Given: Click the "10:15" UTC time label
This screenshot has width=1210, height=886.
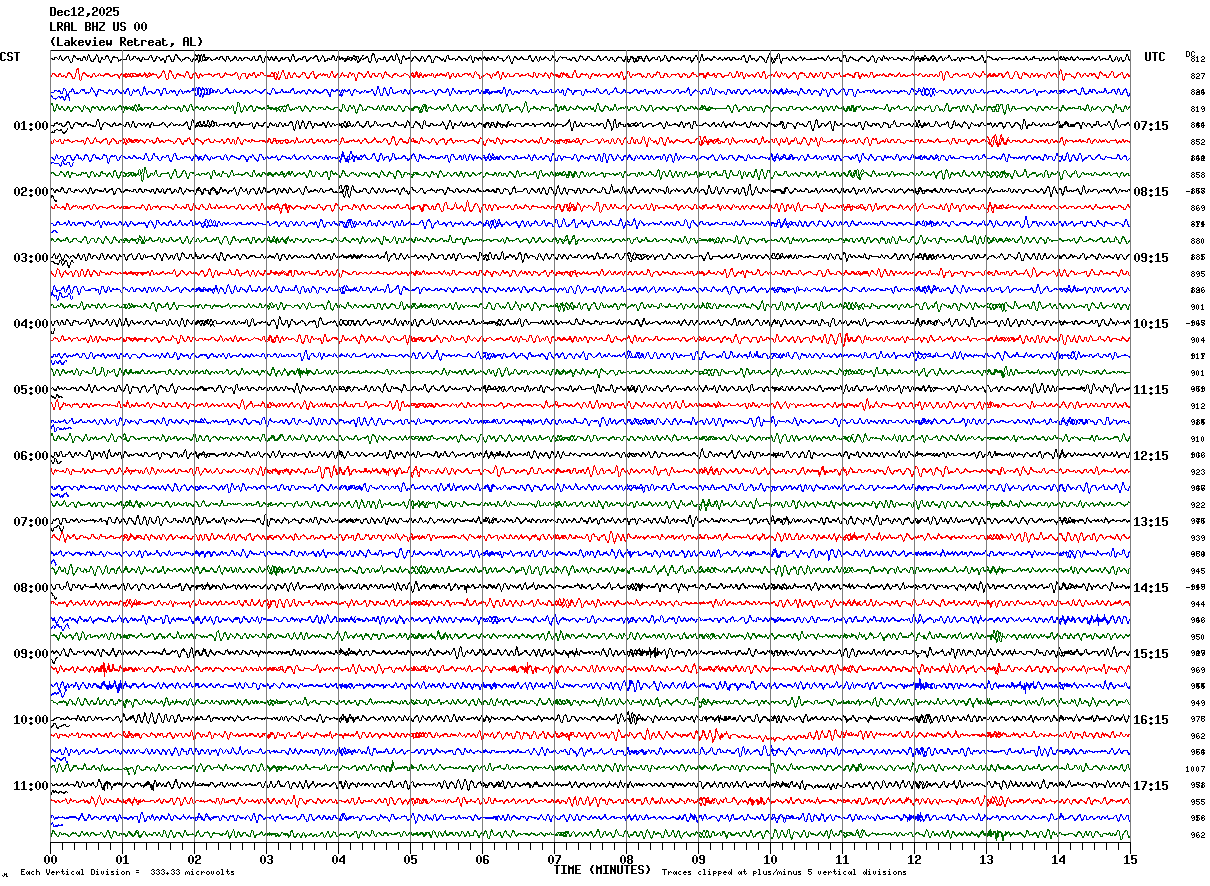Looking at the screenshot, I should (1151, 324).
